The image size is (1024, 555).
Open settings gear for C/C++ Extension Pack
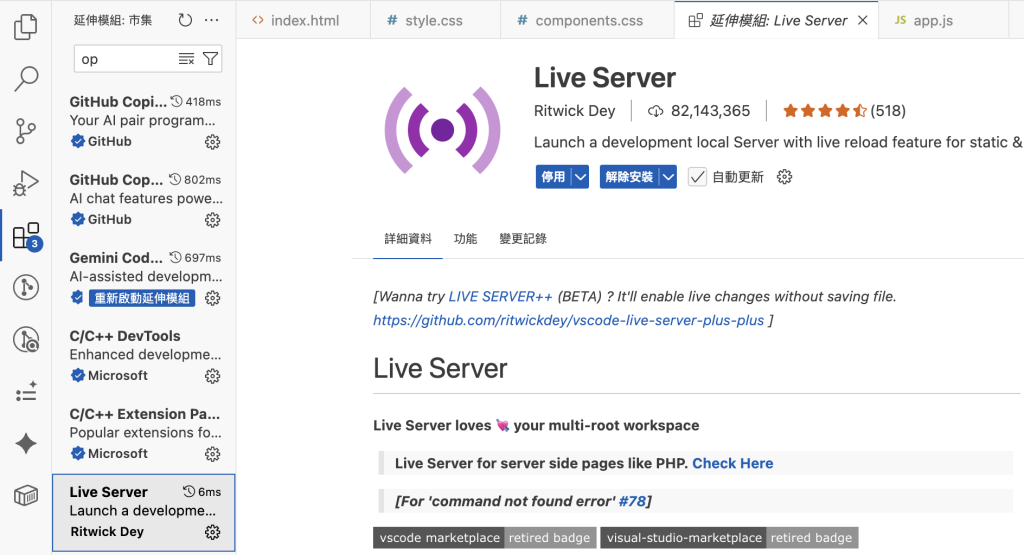pos(212,454)
